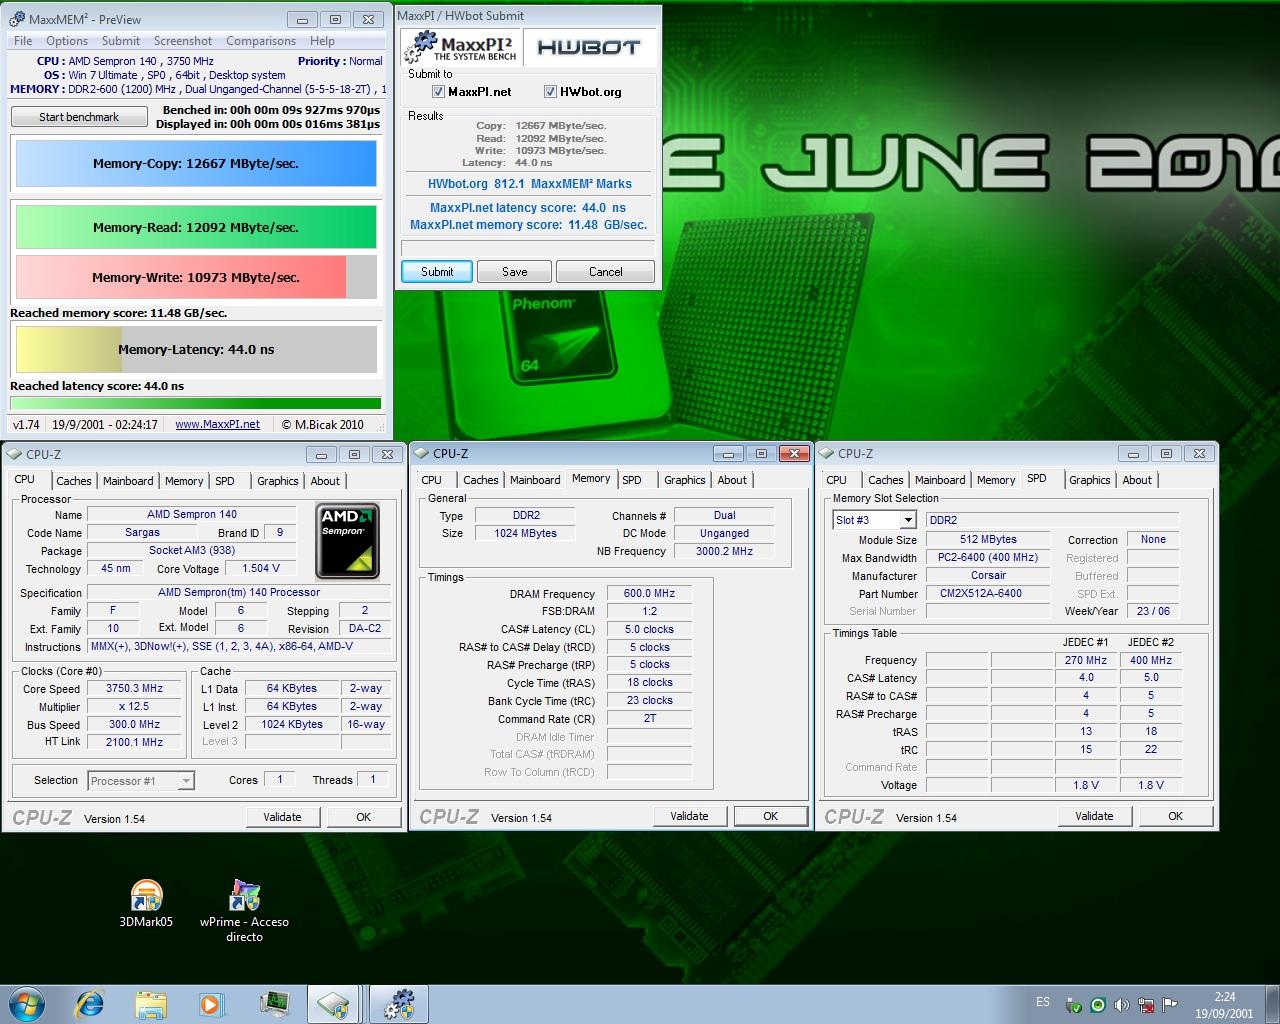Open the Submit menu in MaxxMEM
The image size is (1280, 1024).
121,41
